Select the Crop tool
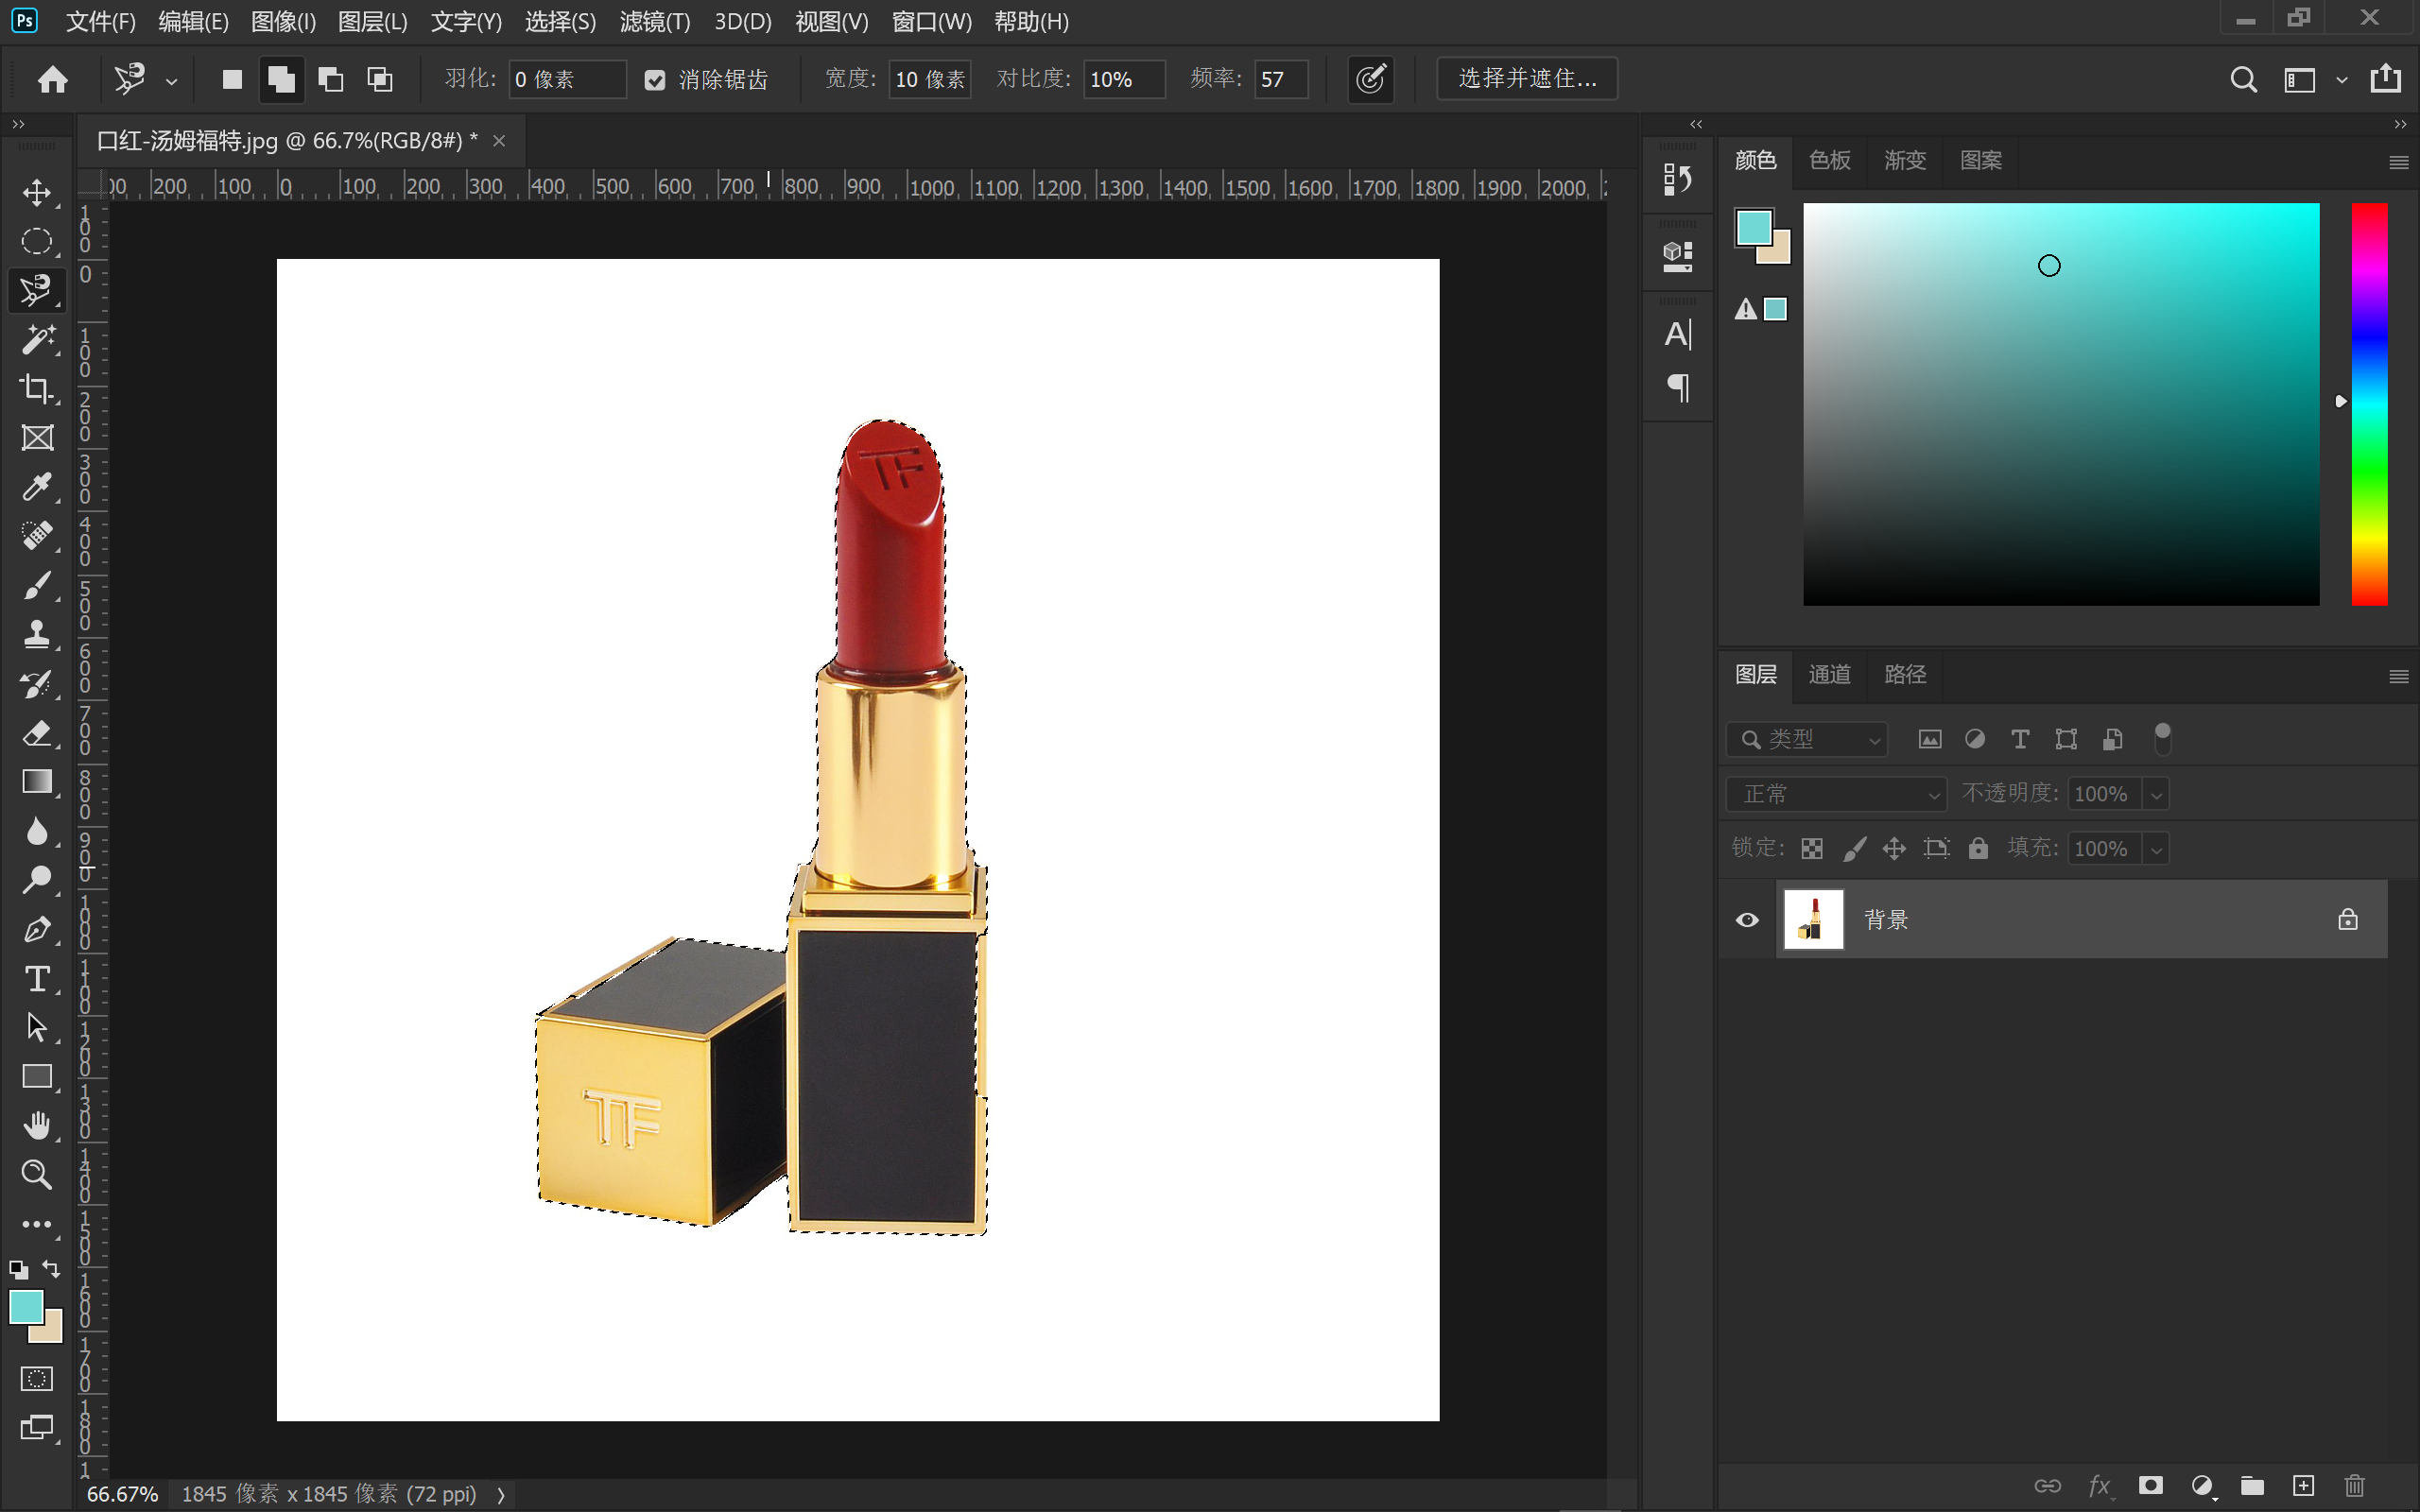 point(37,389)
